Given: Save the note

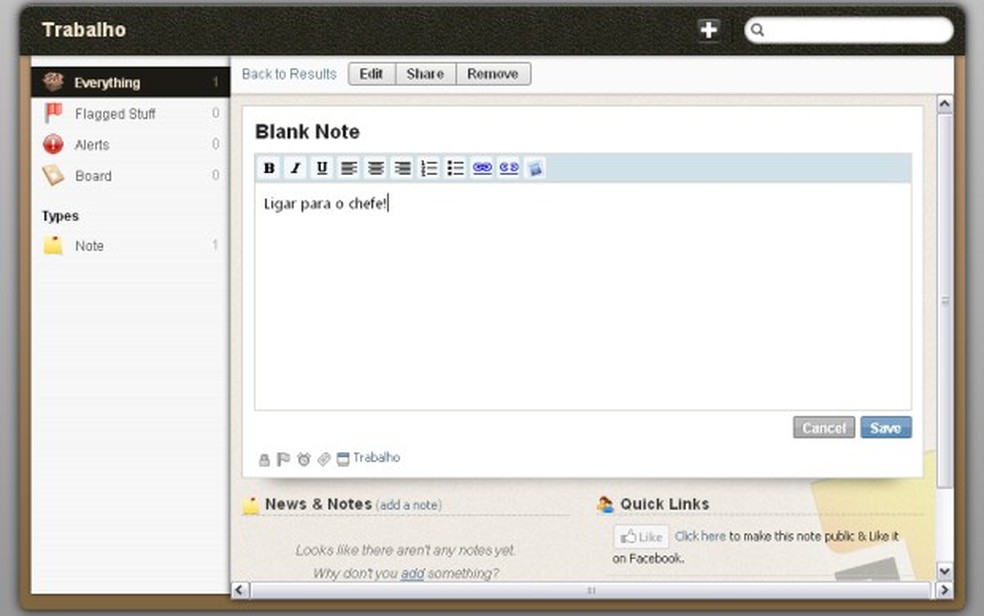Looking at the screenshot, I should (885, 428).
